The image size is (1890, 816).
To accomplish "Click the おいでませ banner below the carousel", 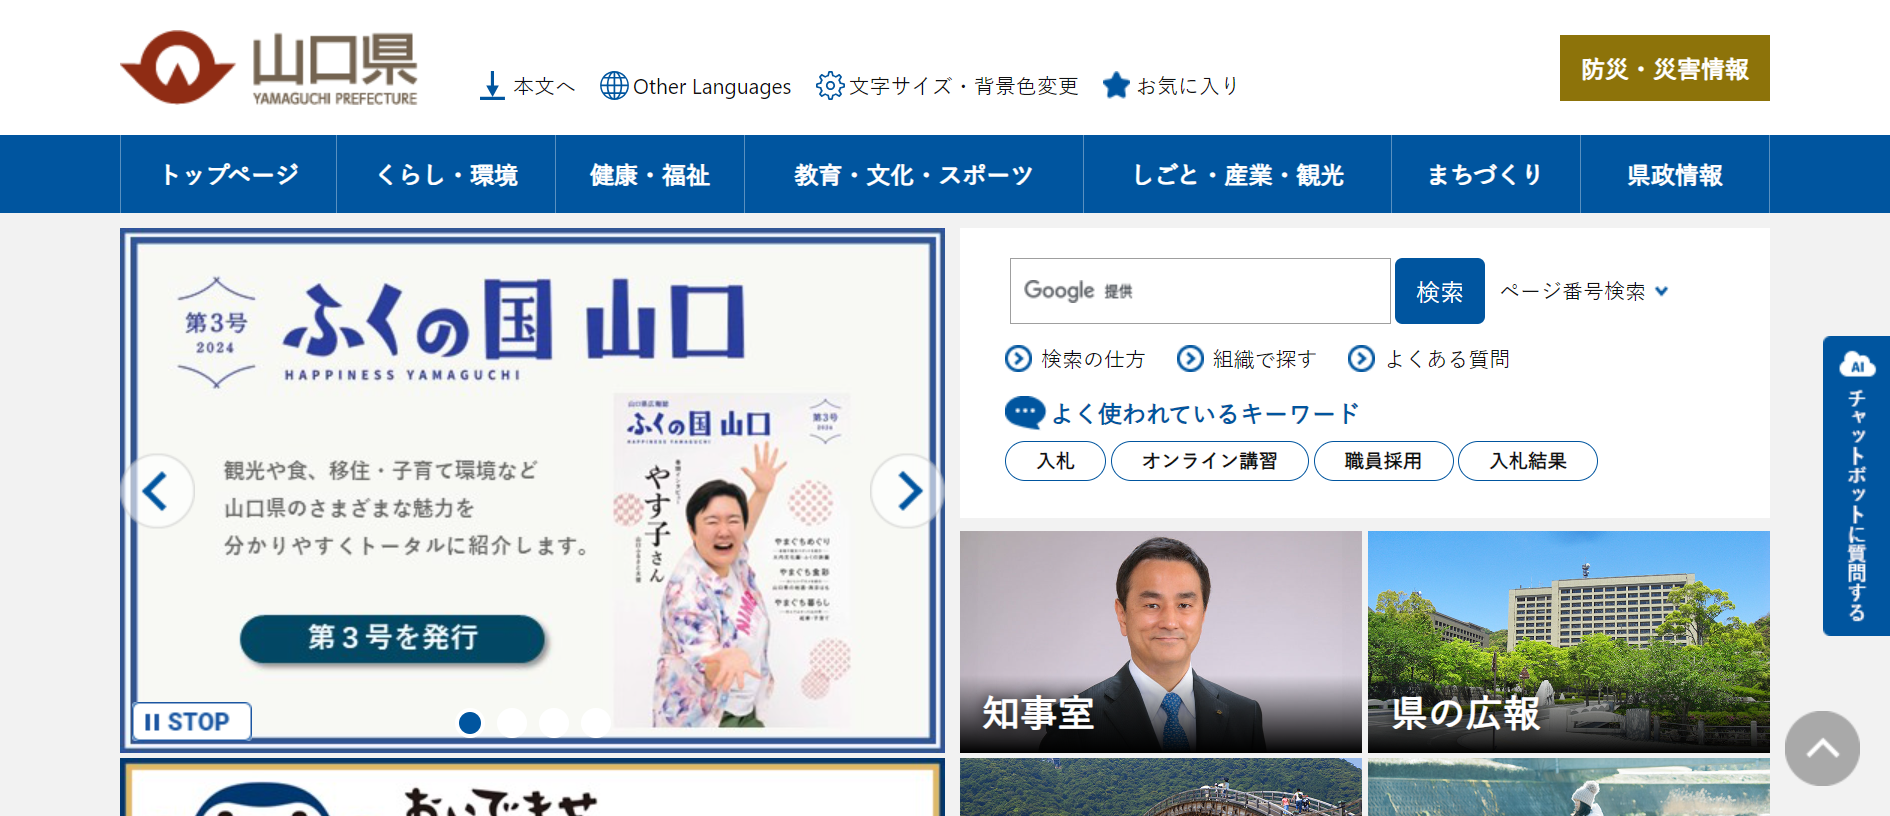I will [532, 787].
